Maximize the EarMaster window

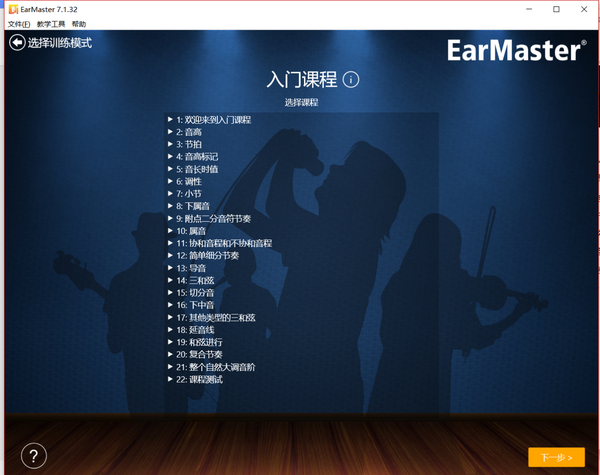[556, 9]
